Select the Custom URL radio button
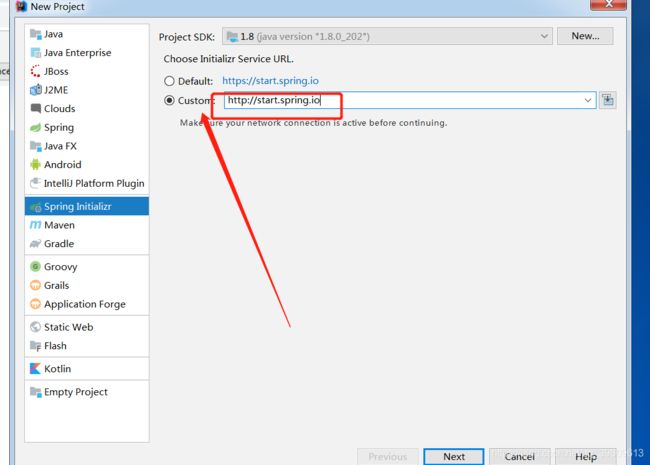This screenshot has height=465, width=650. [x=169, y=100]
